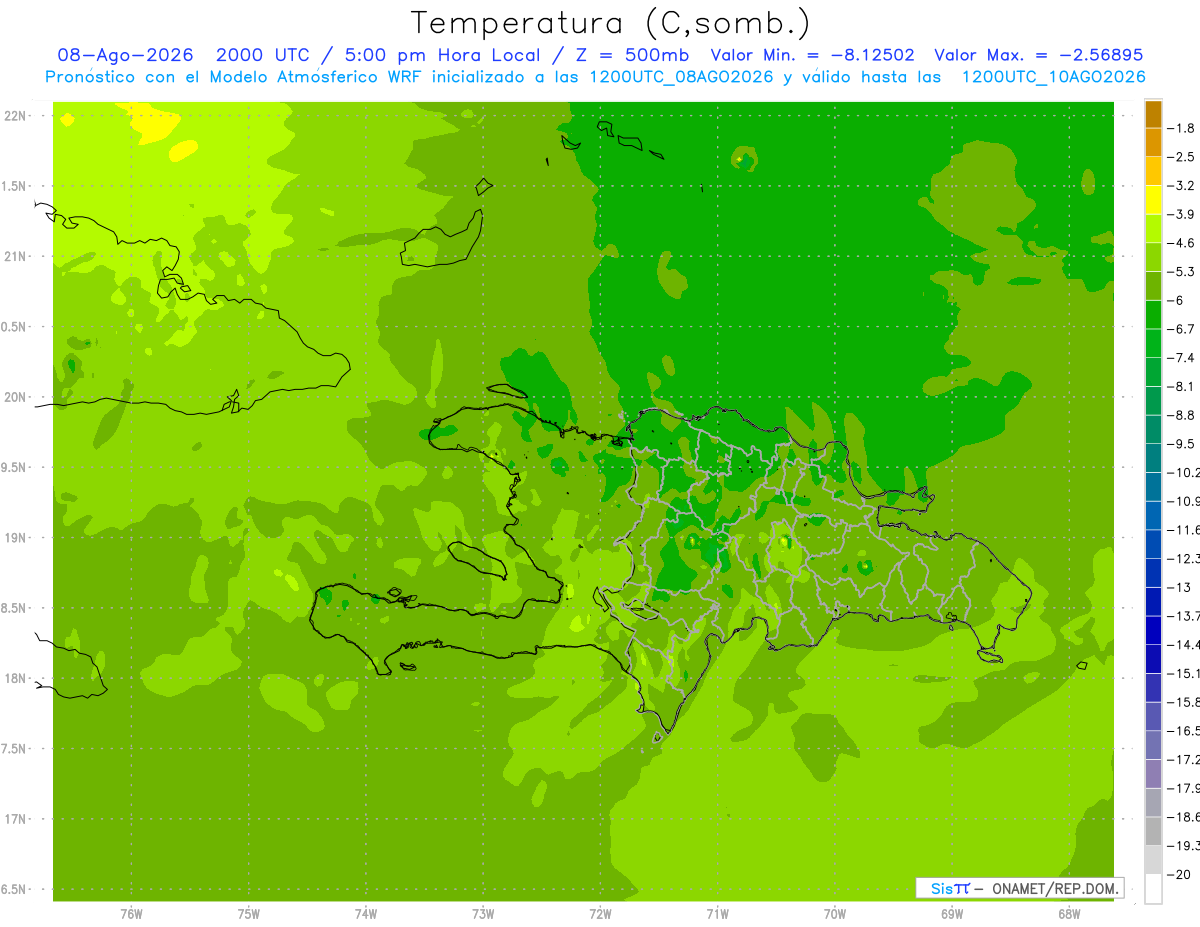Click the 'Temperatura (C,somb.)' title
This screenshot has width=1200, height=927.
[610, 23]
